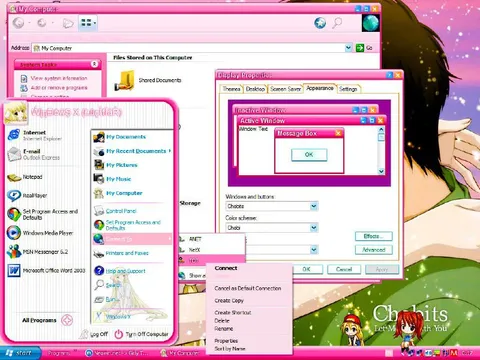This screenshot has height=360, width=480.
Task: Click Turn Off Computer button
Action: pos(141,334)
